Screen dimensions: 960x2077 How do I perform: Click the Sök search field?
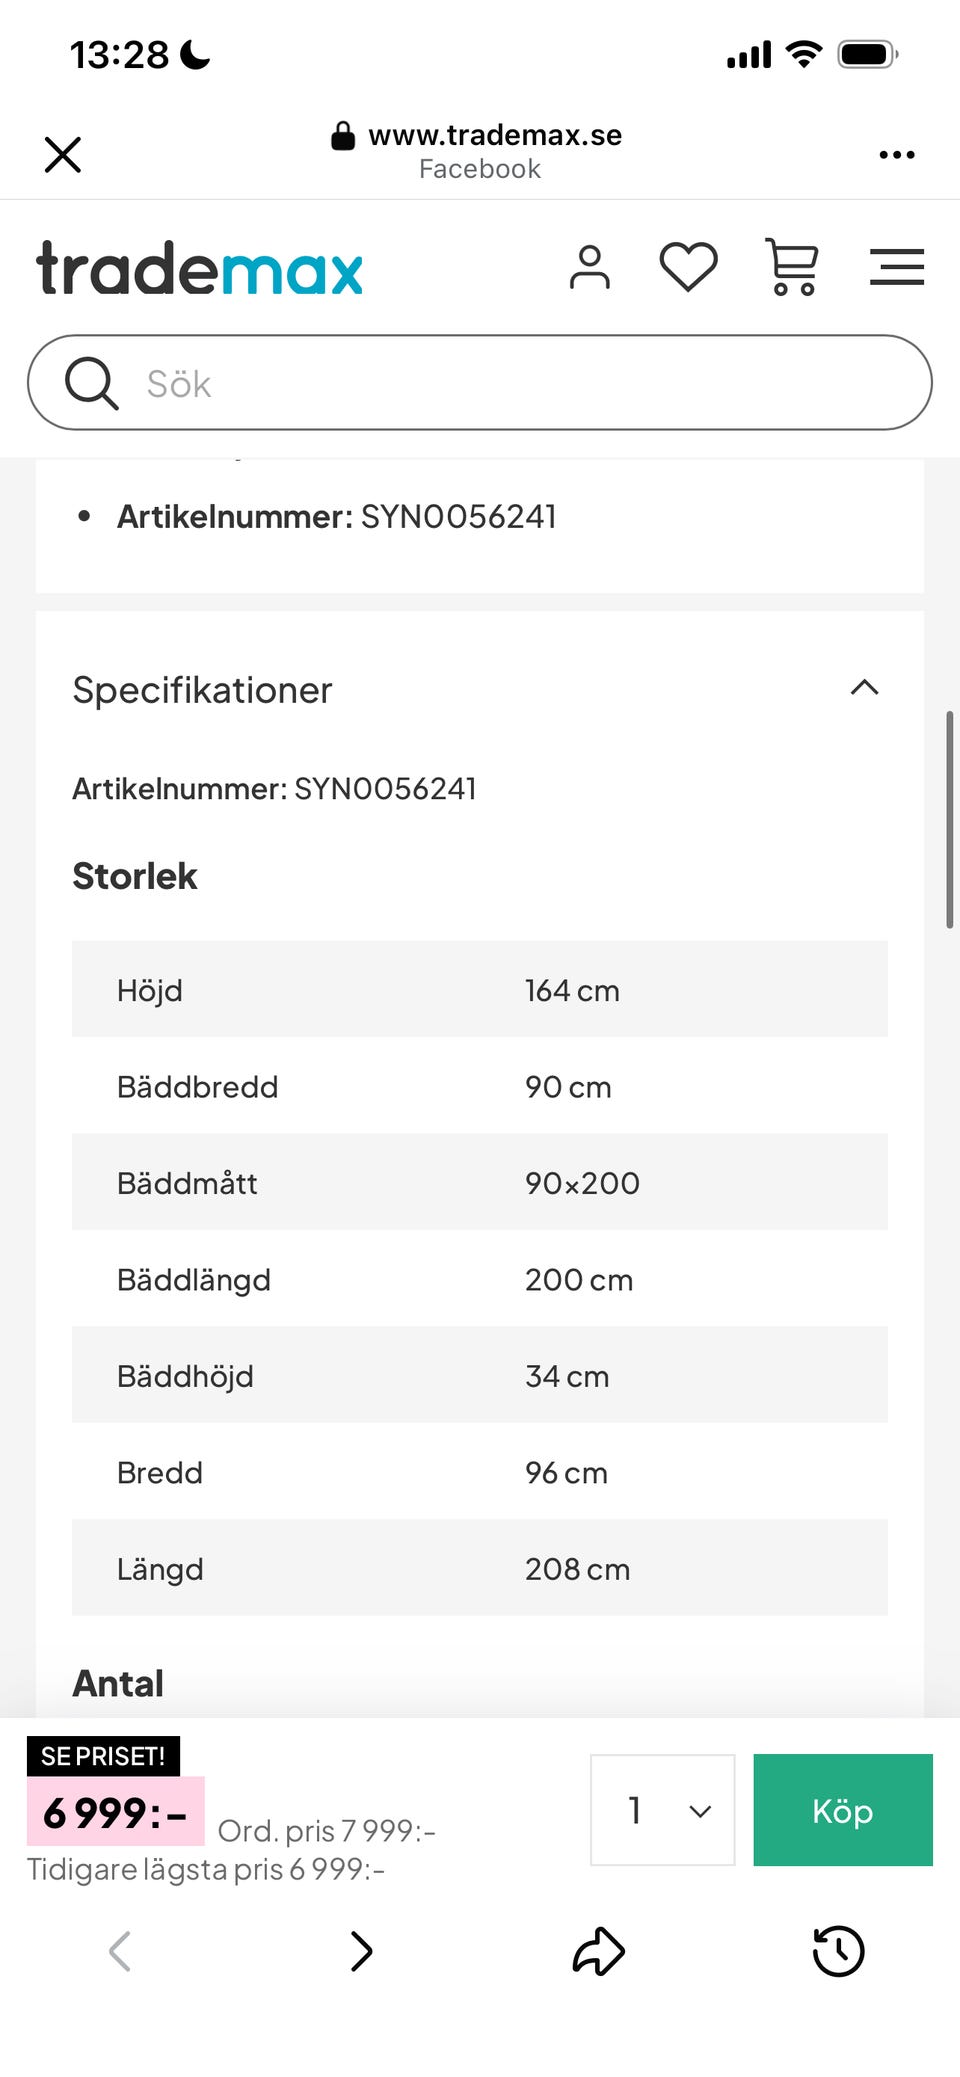coord(520,383)
